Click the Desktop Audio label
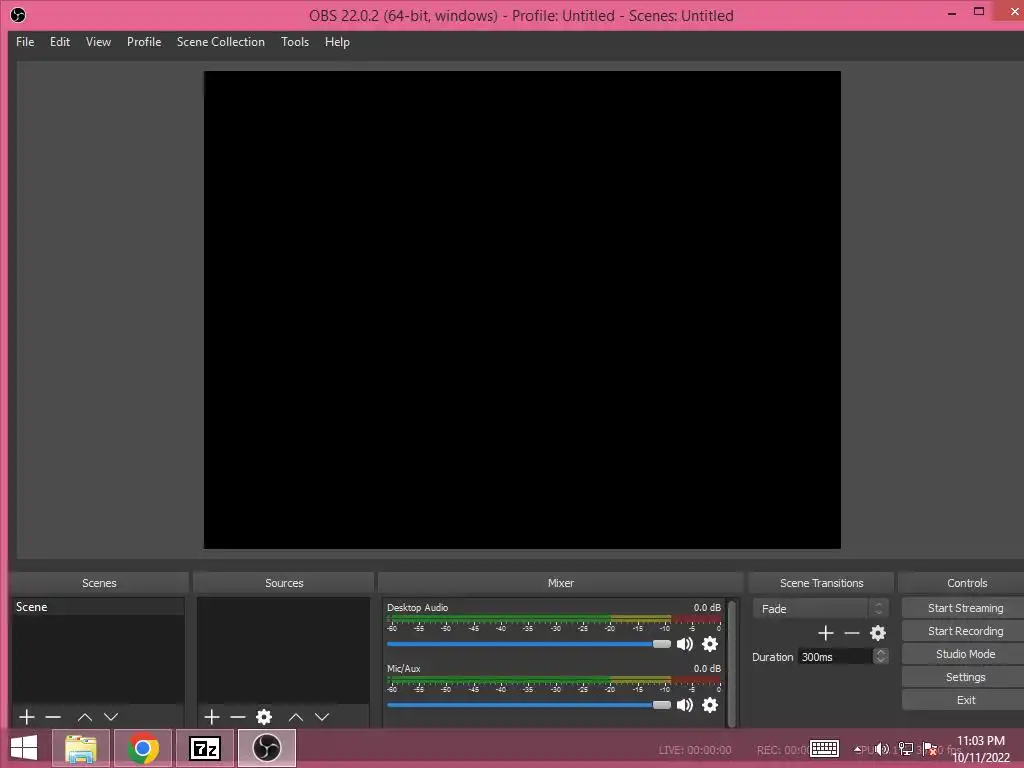 [x=417, y=607]
